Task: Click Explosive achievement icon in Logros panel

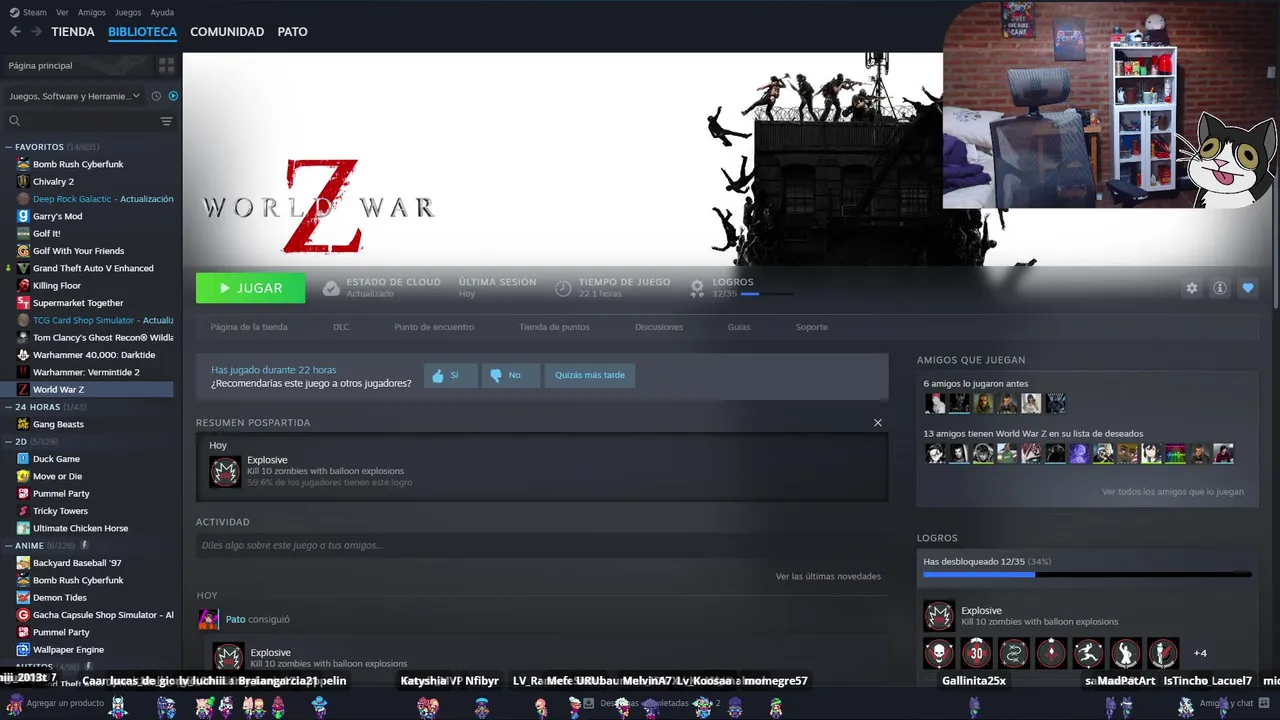Action: (x=939, y=615)
